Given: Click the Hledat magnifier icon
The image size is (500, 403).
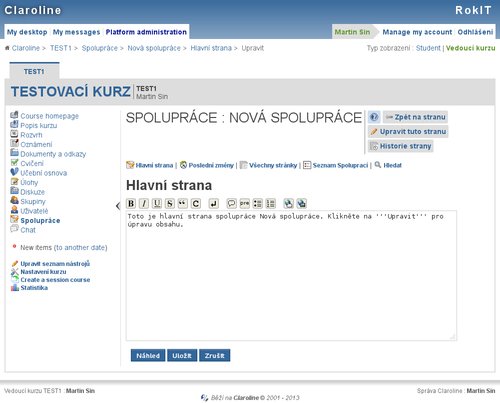Looking at the screenshot, I should [x=378, y=165].
